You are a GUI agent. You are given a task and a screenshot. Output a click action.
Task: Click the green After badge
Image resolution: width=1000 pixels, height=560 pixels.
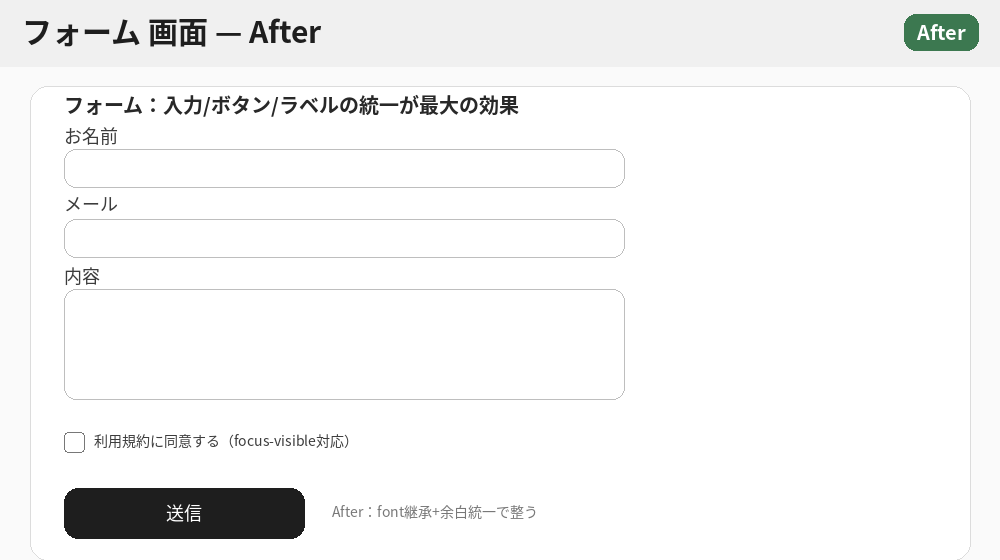point(940,33)
